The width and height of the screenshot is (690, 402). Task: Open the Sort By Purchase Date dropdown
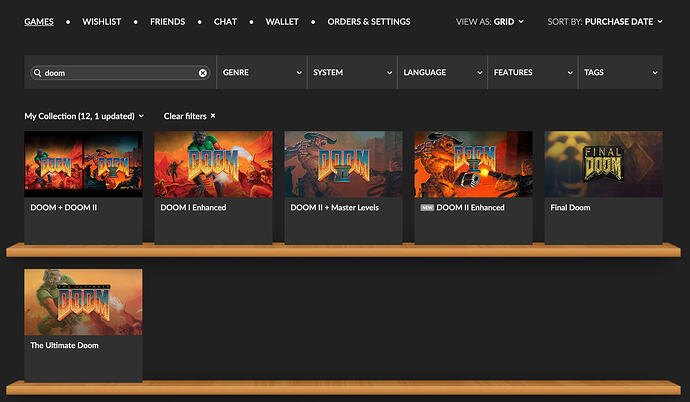(x=605, y=22)
